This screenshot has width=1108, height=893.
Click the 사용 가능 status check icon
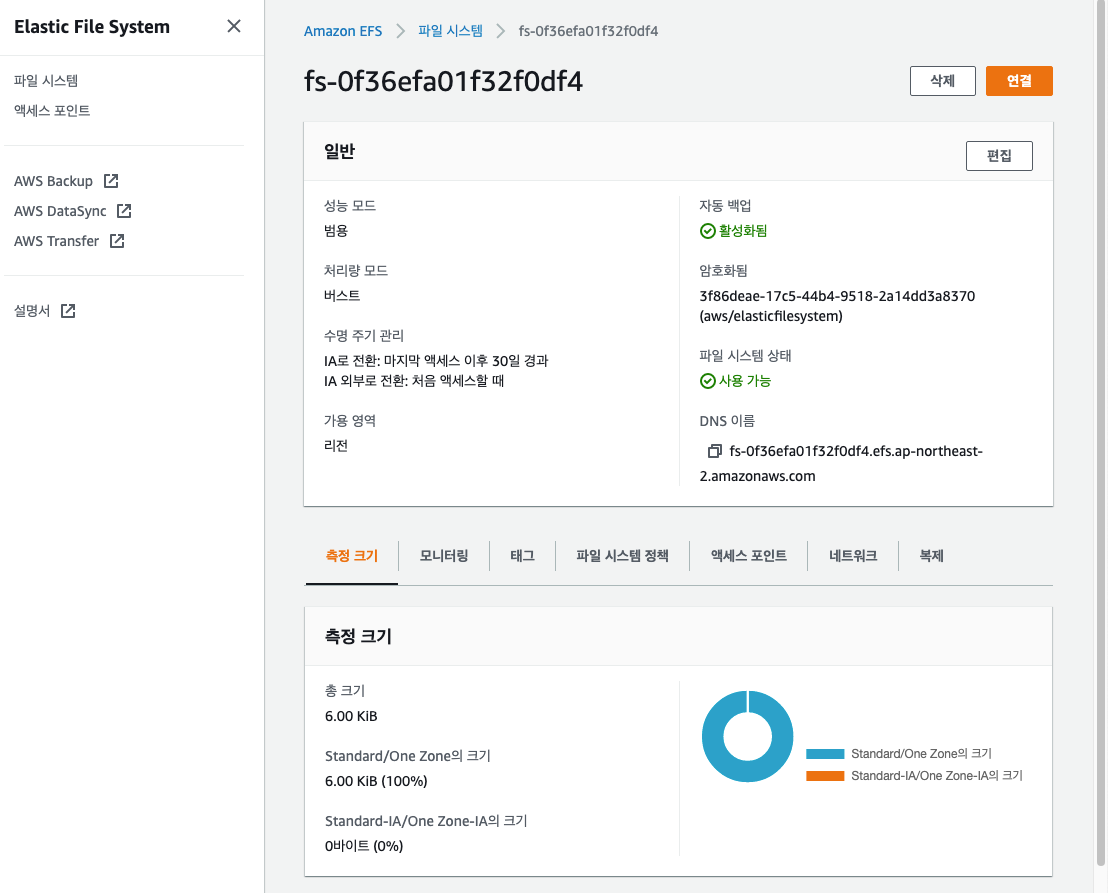[x=707, y=381]
